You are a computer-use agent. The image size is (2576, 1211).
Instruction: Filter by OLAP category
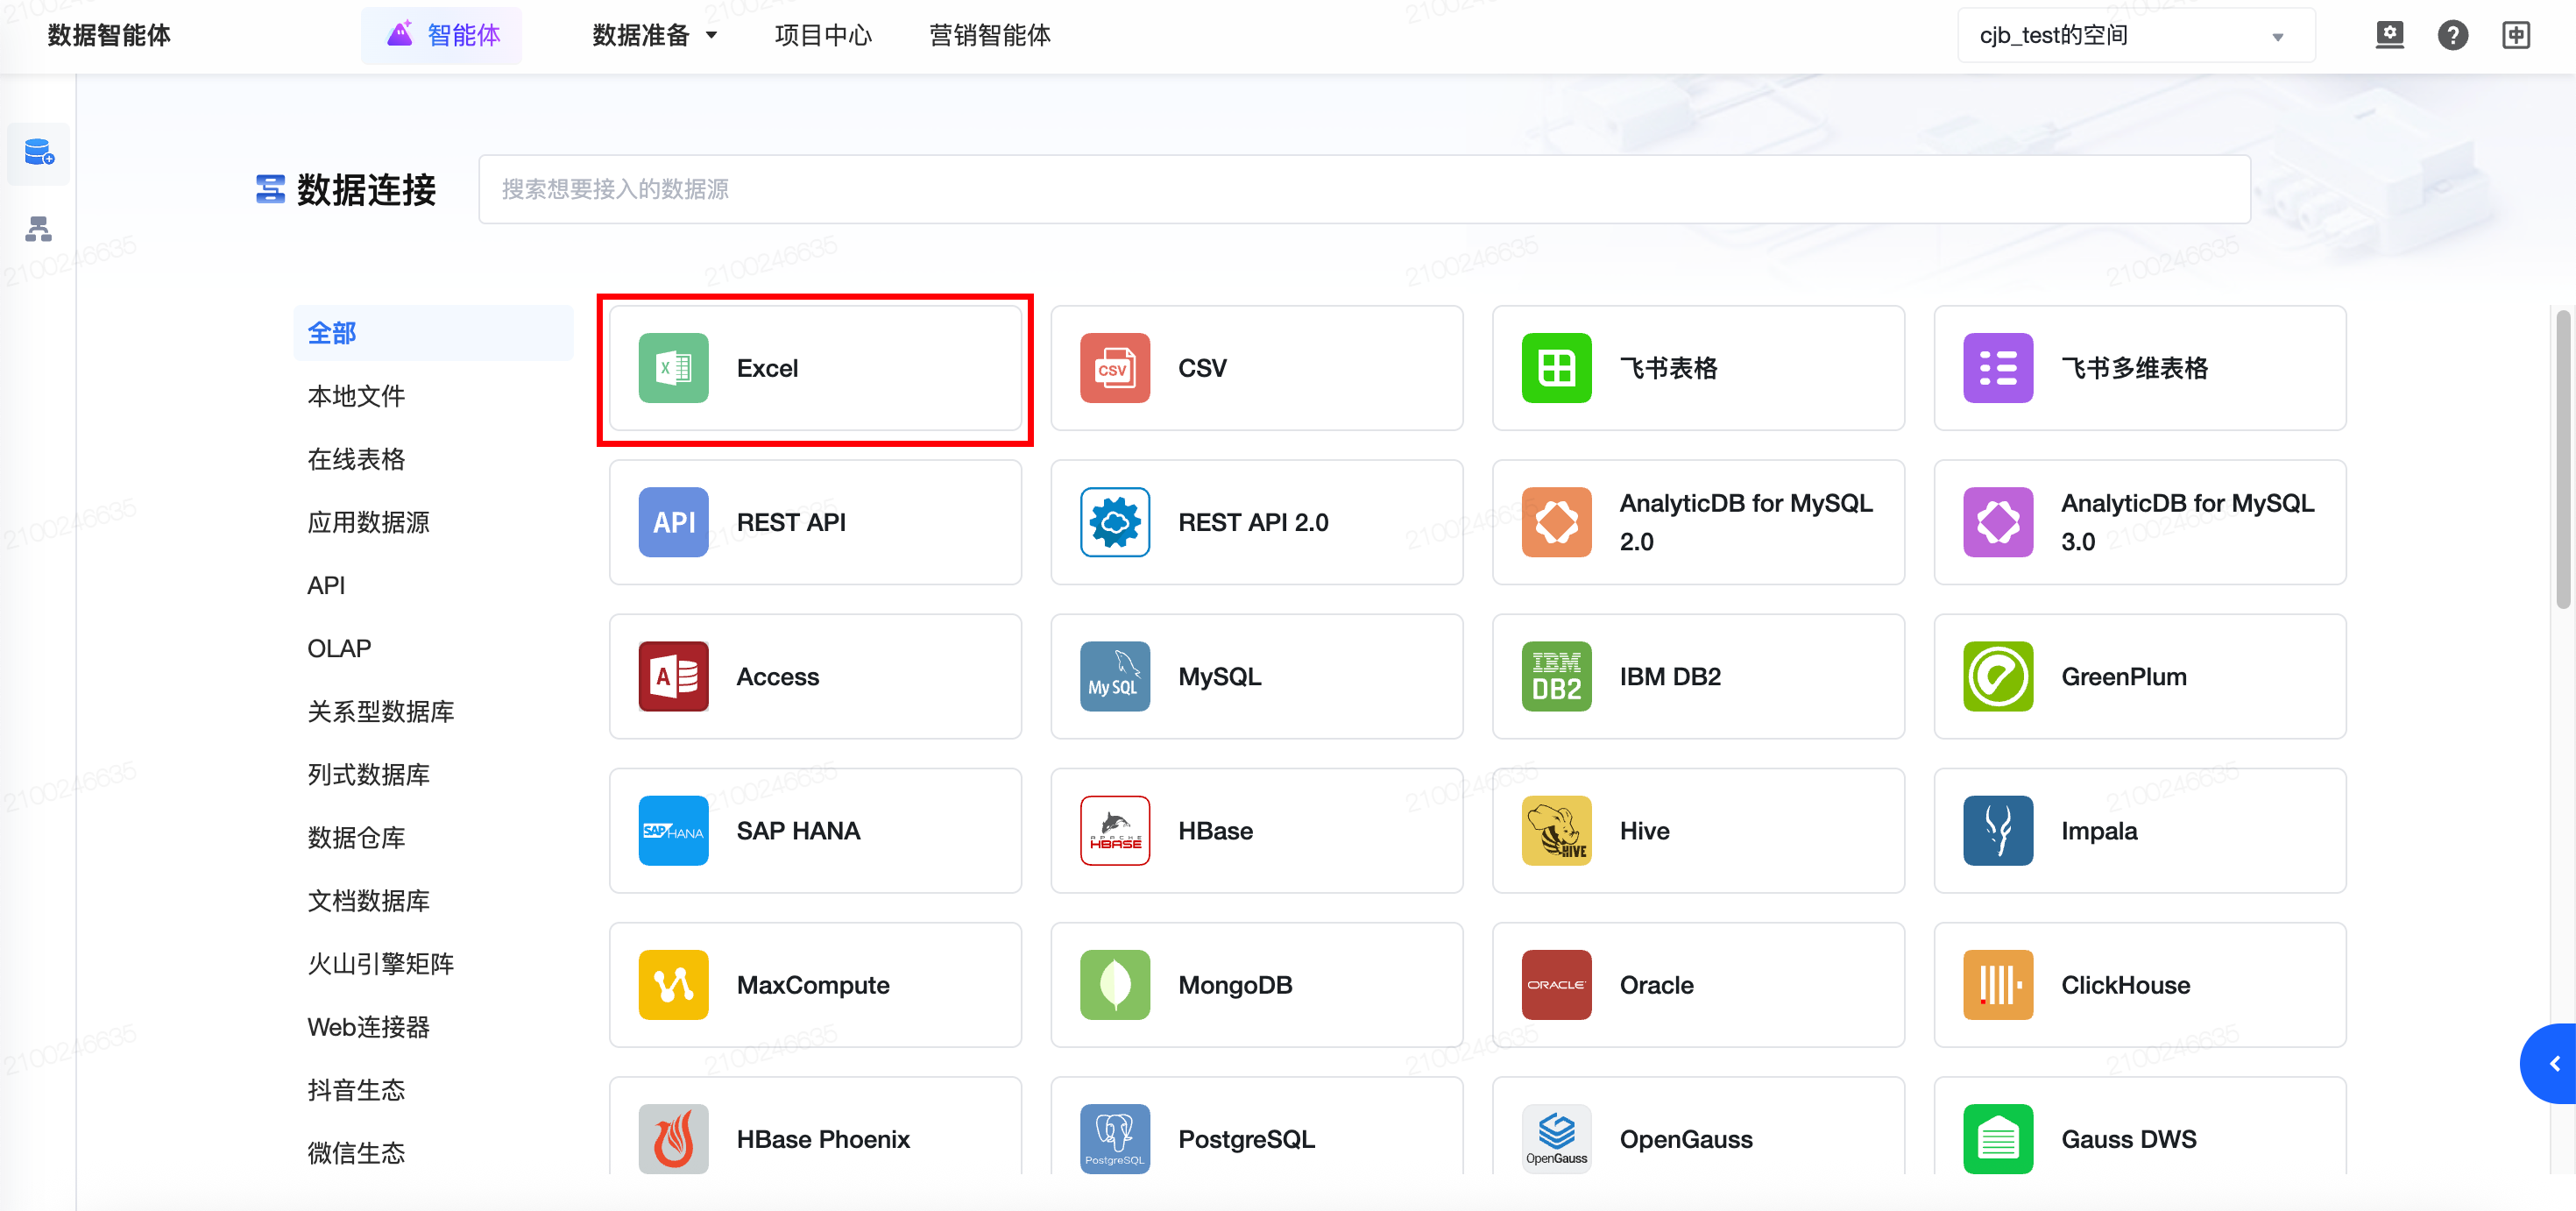click(x=339, y=648)
